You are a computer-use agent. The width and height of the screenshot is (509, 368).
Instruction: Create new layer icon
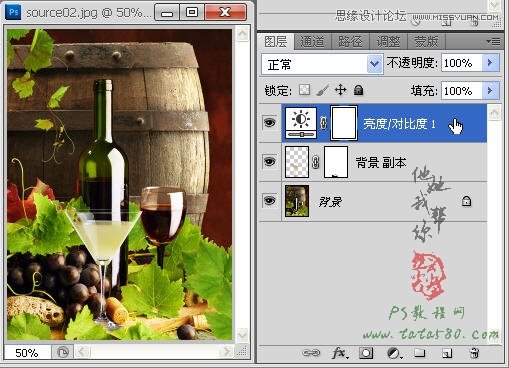pyautogui.click(x=447, y=353)
